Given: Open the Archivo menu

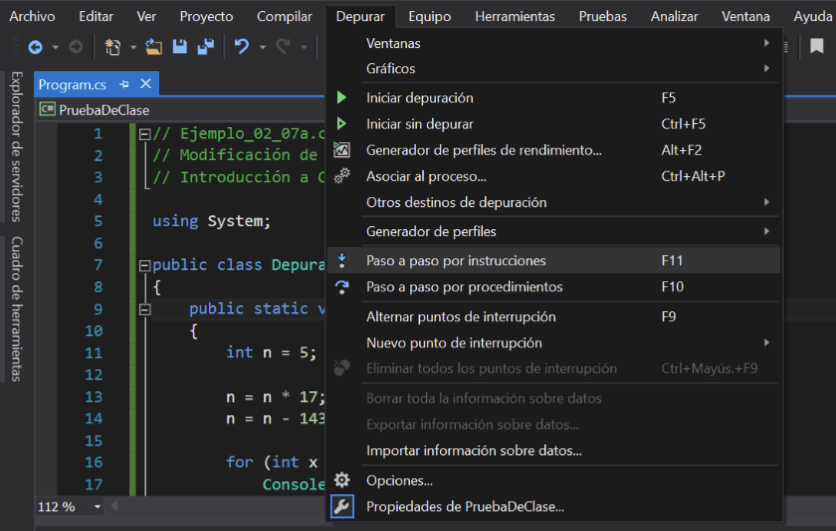Looking at the screenshot, I should point(32,17).
